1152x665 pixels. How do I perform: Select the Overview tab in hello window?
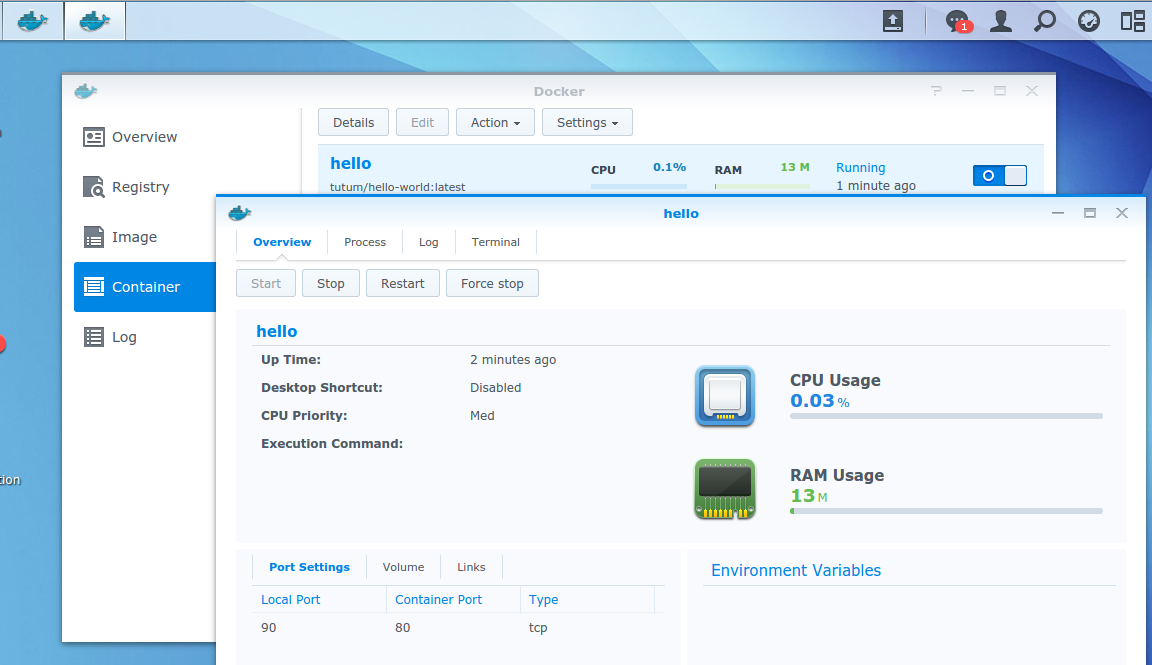click(282, 242)
